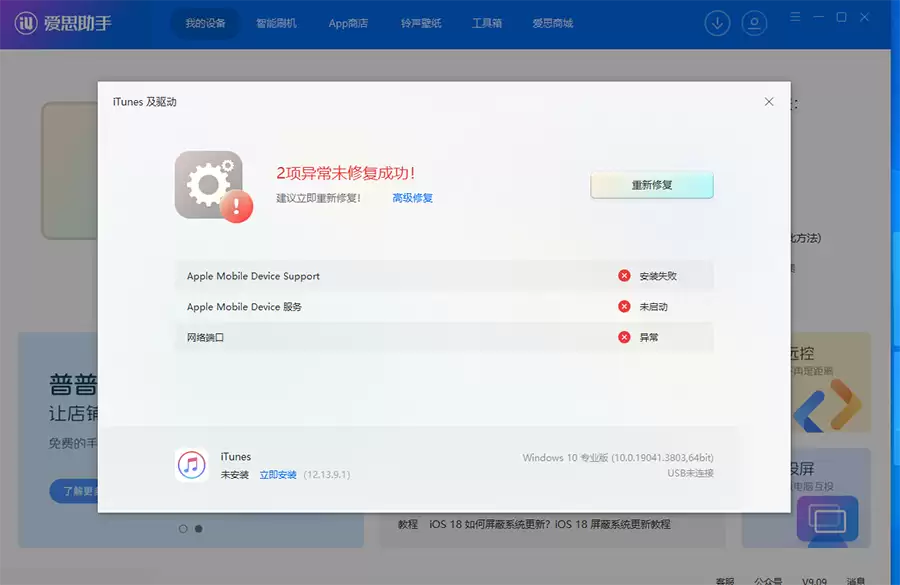
Task: Select first carousel dot on banner
Action: pyautogui.click(x=183, y=529)
